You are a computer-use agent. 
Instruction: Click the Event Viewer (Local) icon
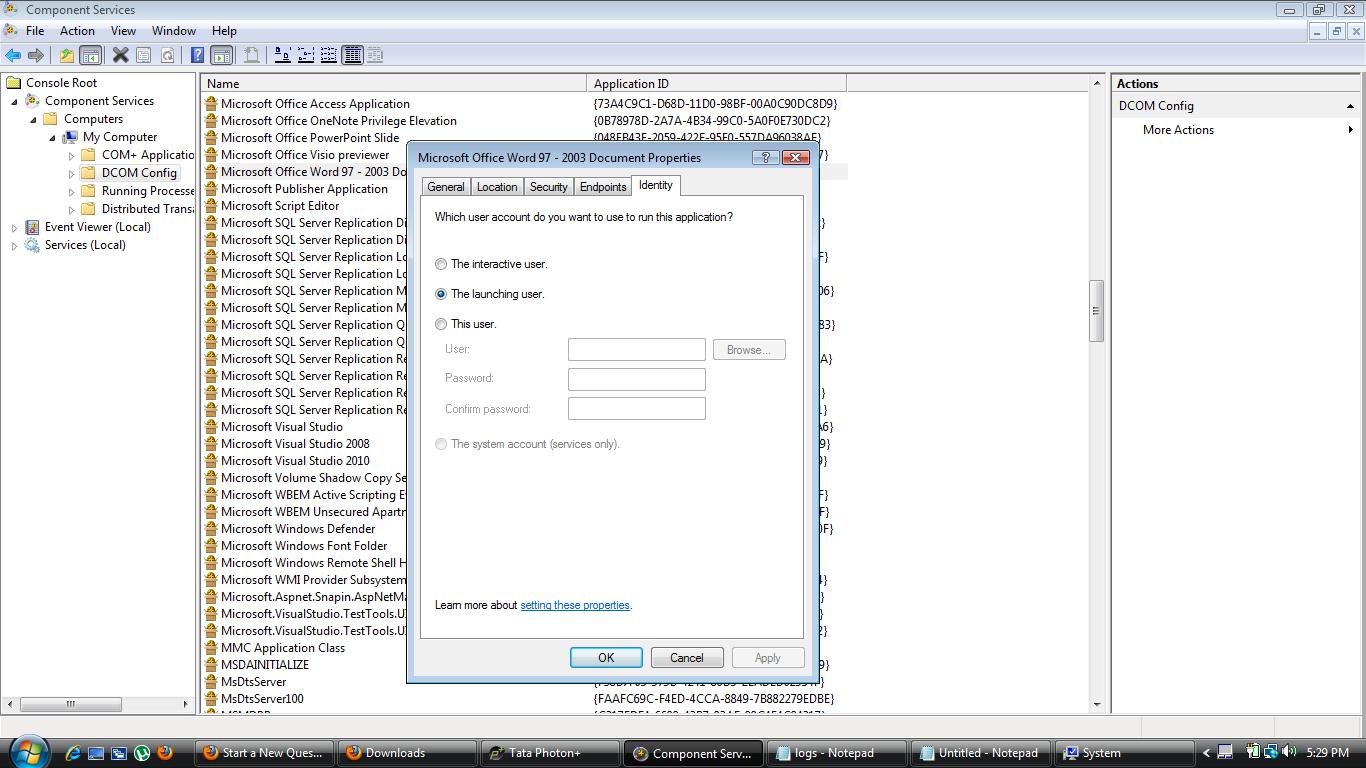[x=33, y=227]
